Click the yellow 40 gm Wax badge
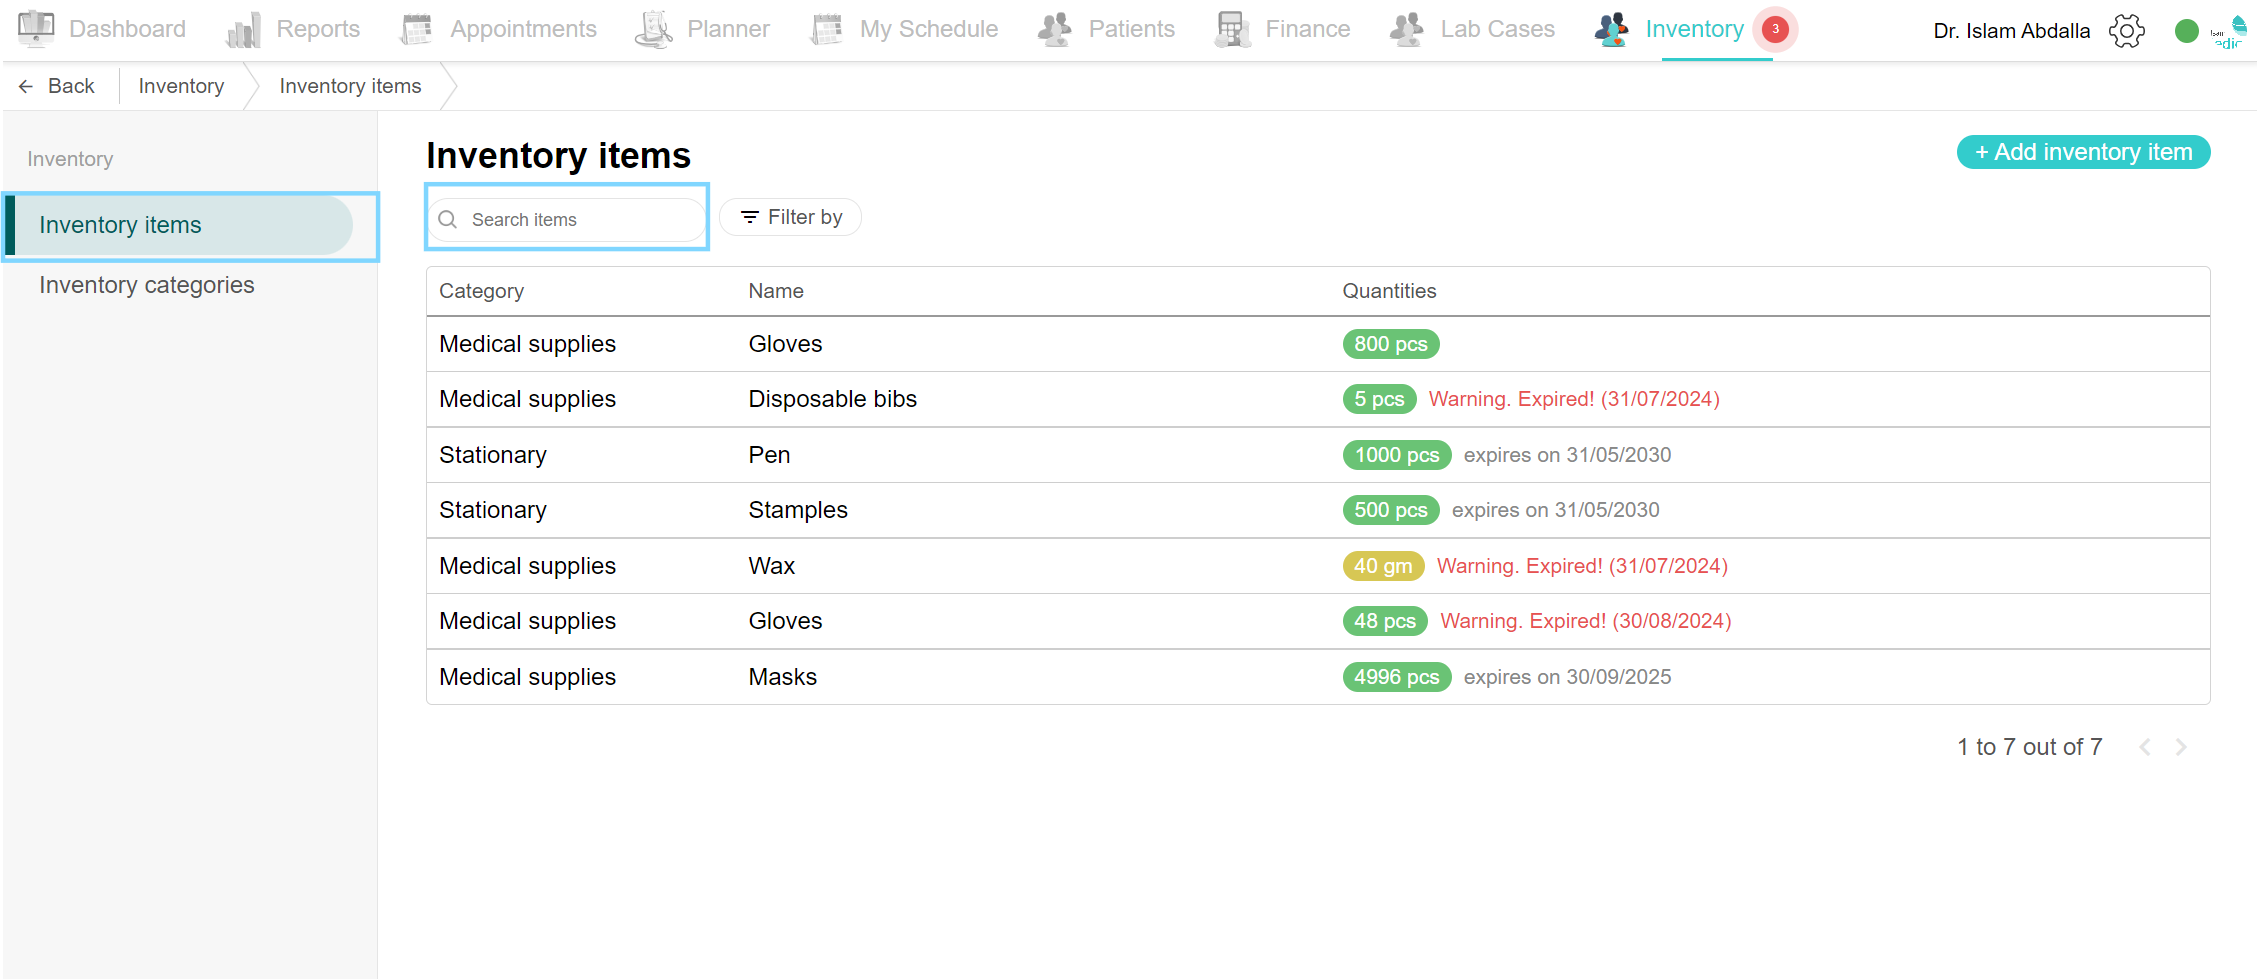This screenshot has width=2257, height=979. coord(1382,566)
